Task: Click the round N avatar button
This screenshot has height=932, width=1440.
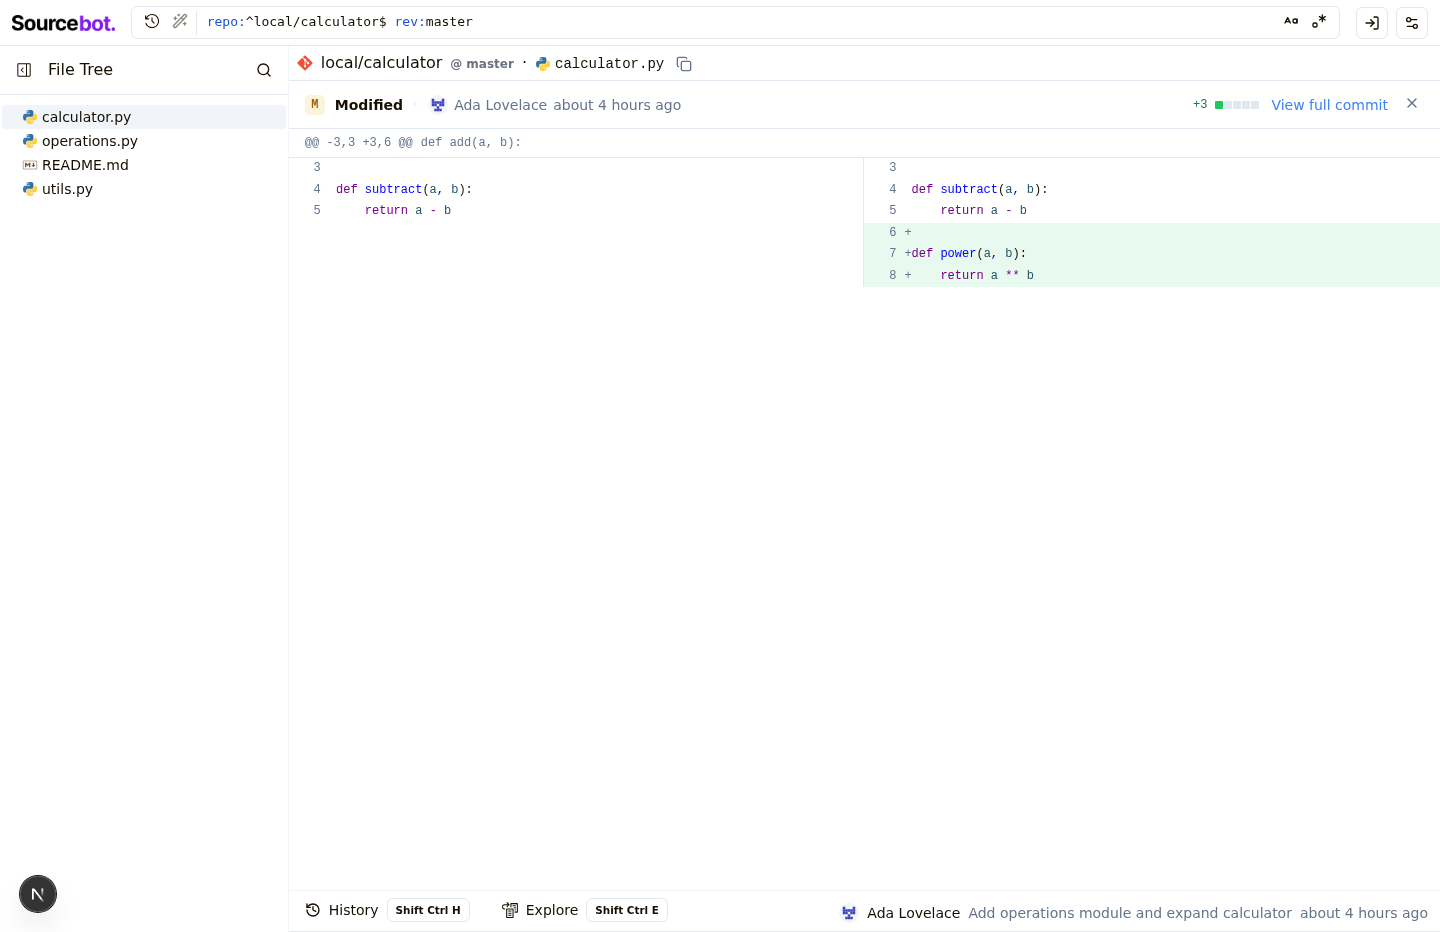Action: point(38,894)
